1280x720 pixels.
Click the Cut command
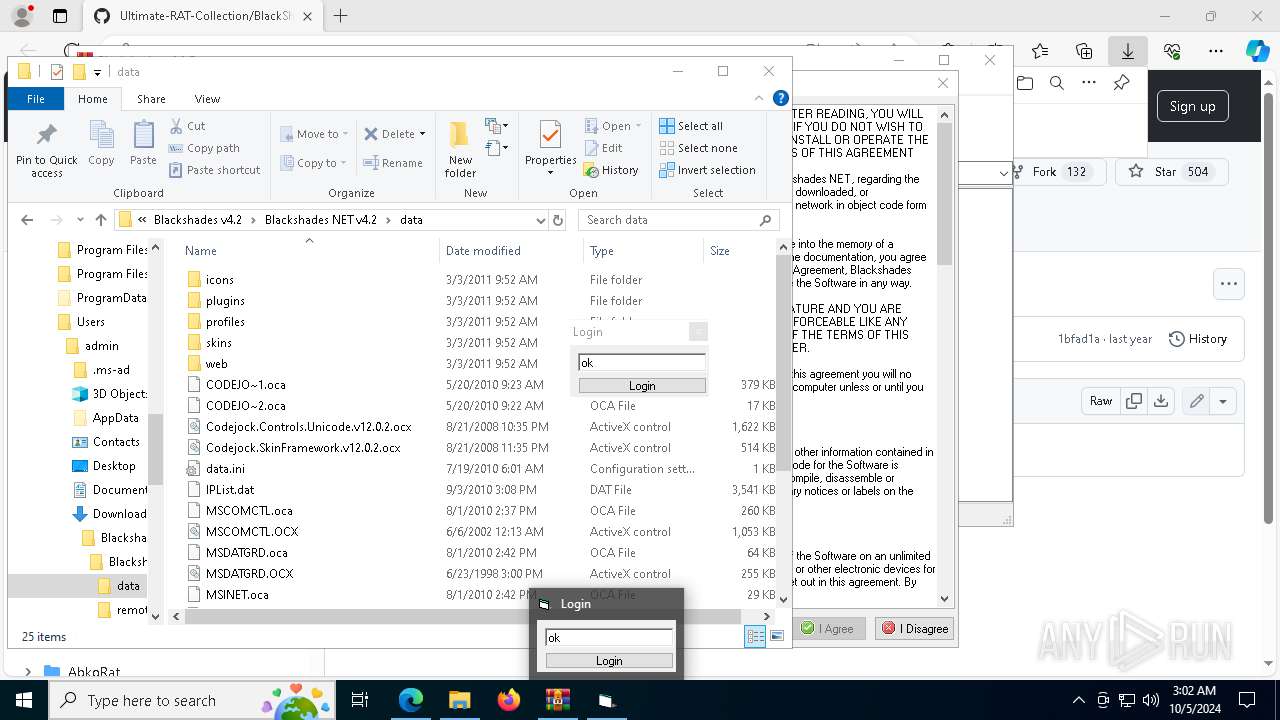tap(187, 126)
